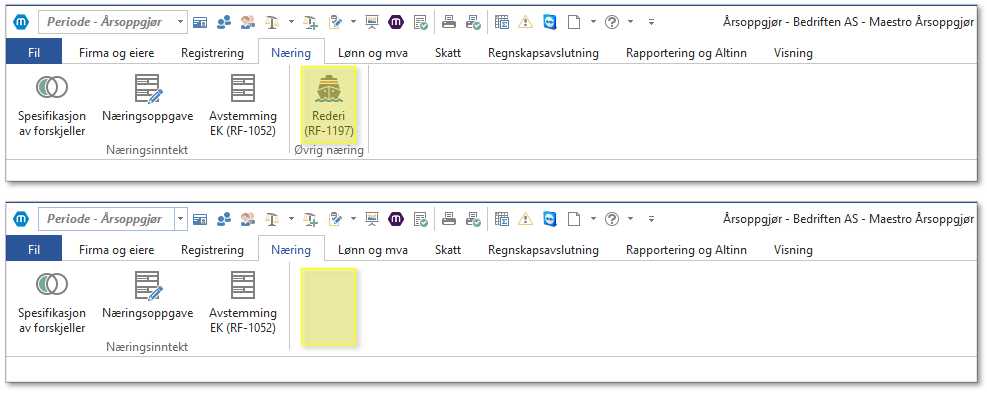
Task: Expand Periode - Årsoppgjør dropdown, lower window
Action: point(181,219)
